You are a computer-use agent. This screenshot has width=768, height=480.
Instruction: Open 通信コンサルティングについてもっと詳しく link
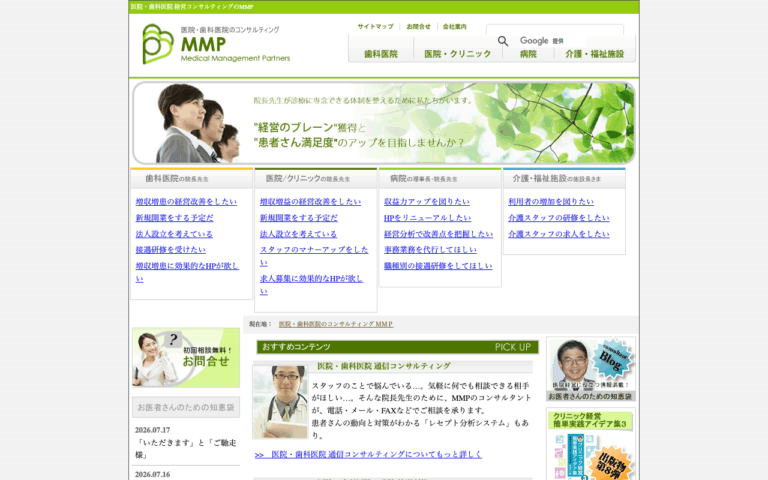[368, 455]
